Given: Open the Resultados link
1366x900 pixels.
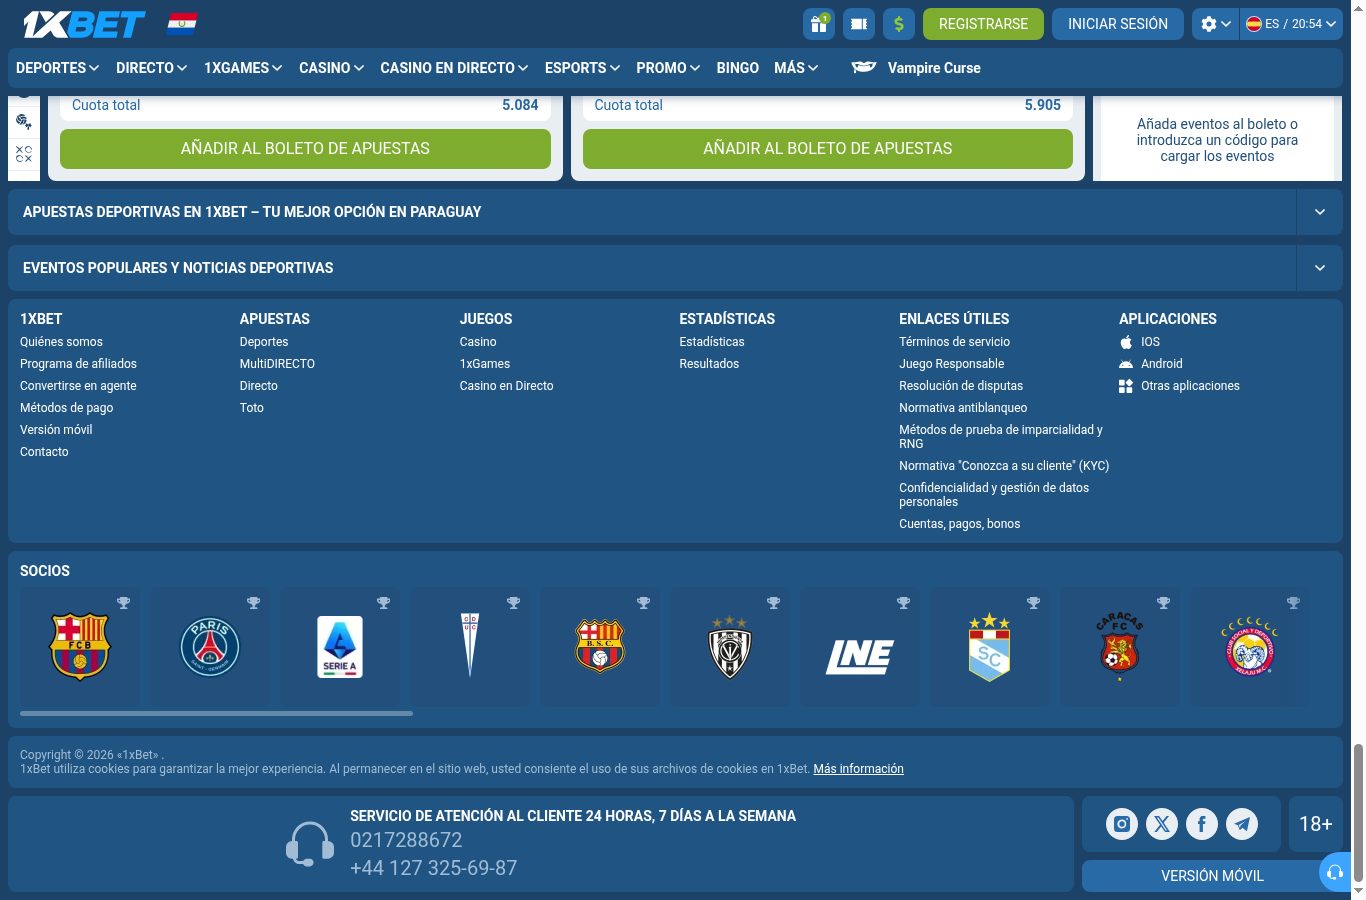Looking at the screenshot, I should click(709, 364).
